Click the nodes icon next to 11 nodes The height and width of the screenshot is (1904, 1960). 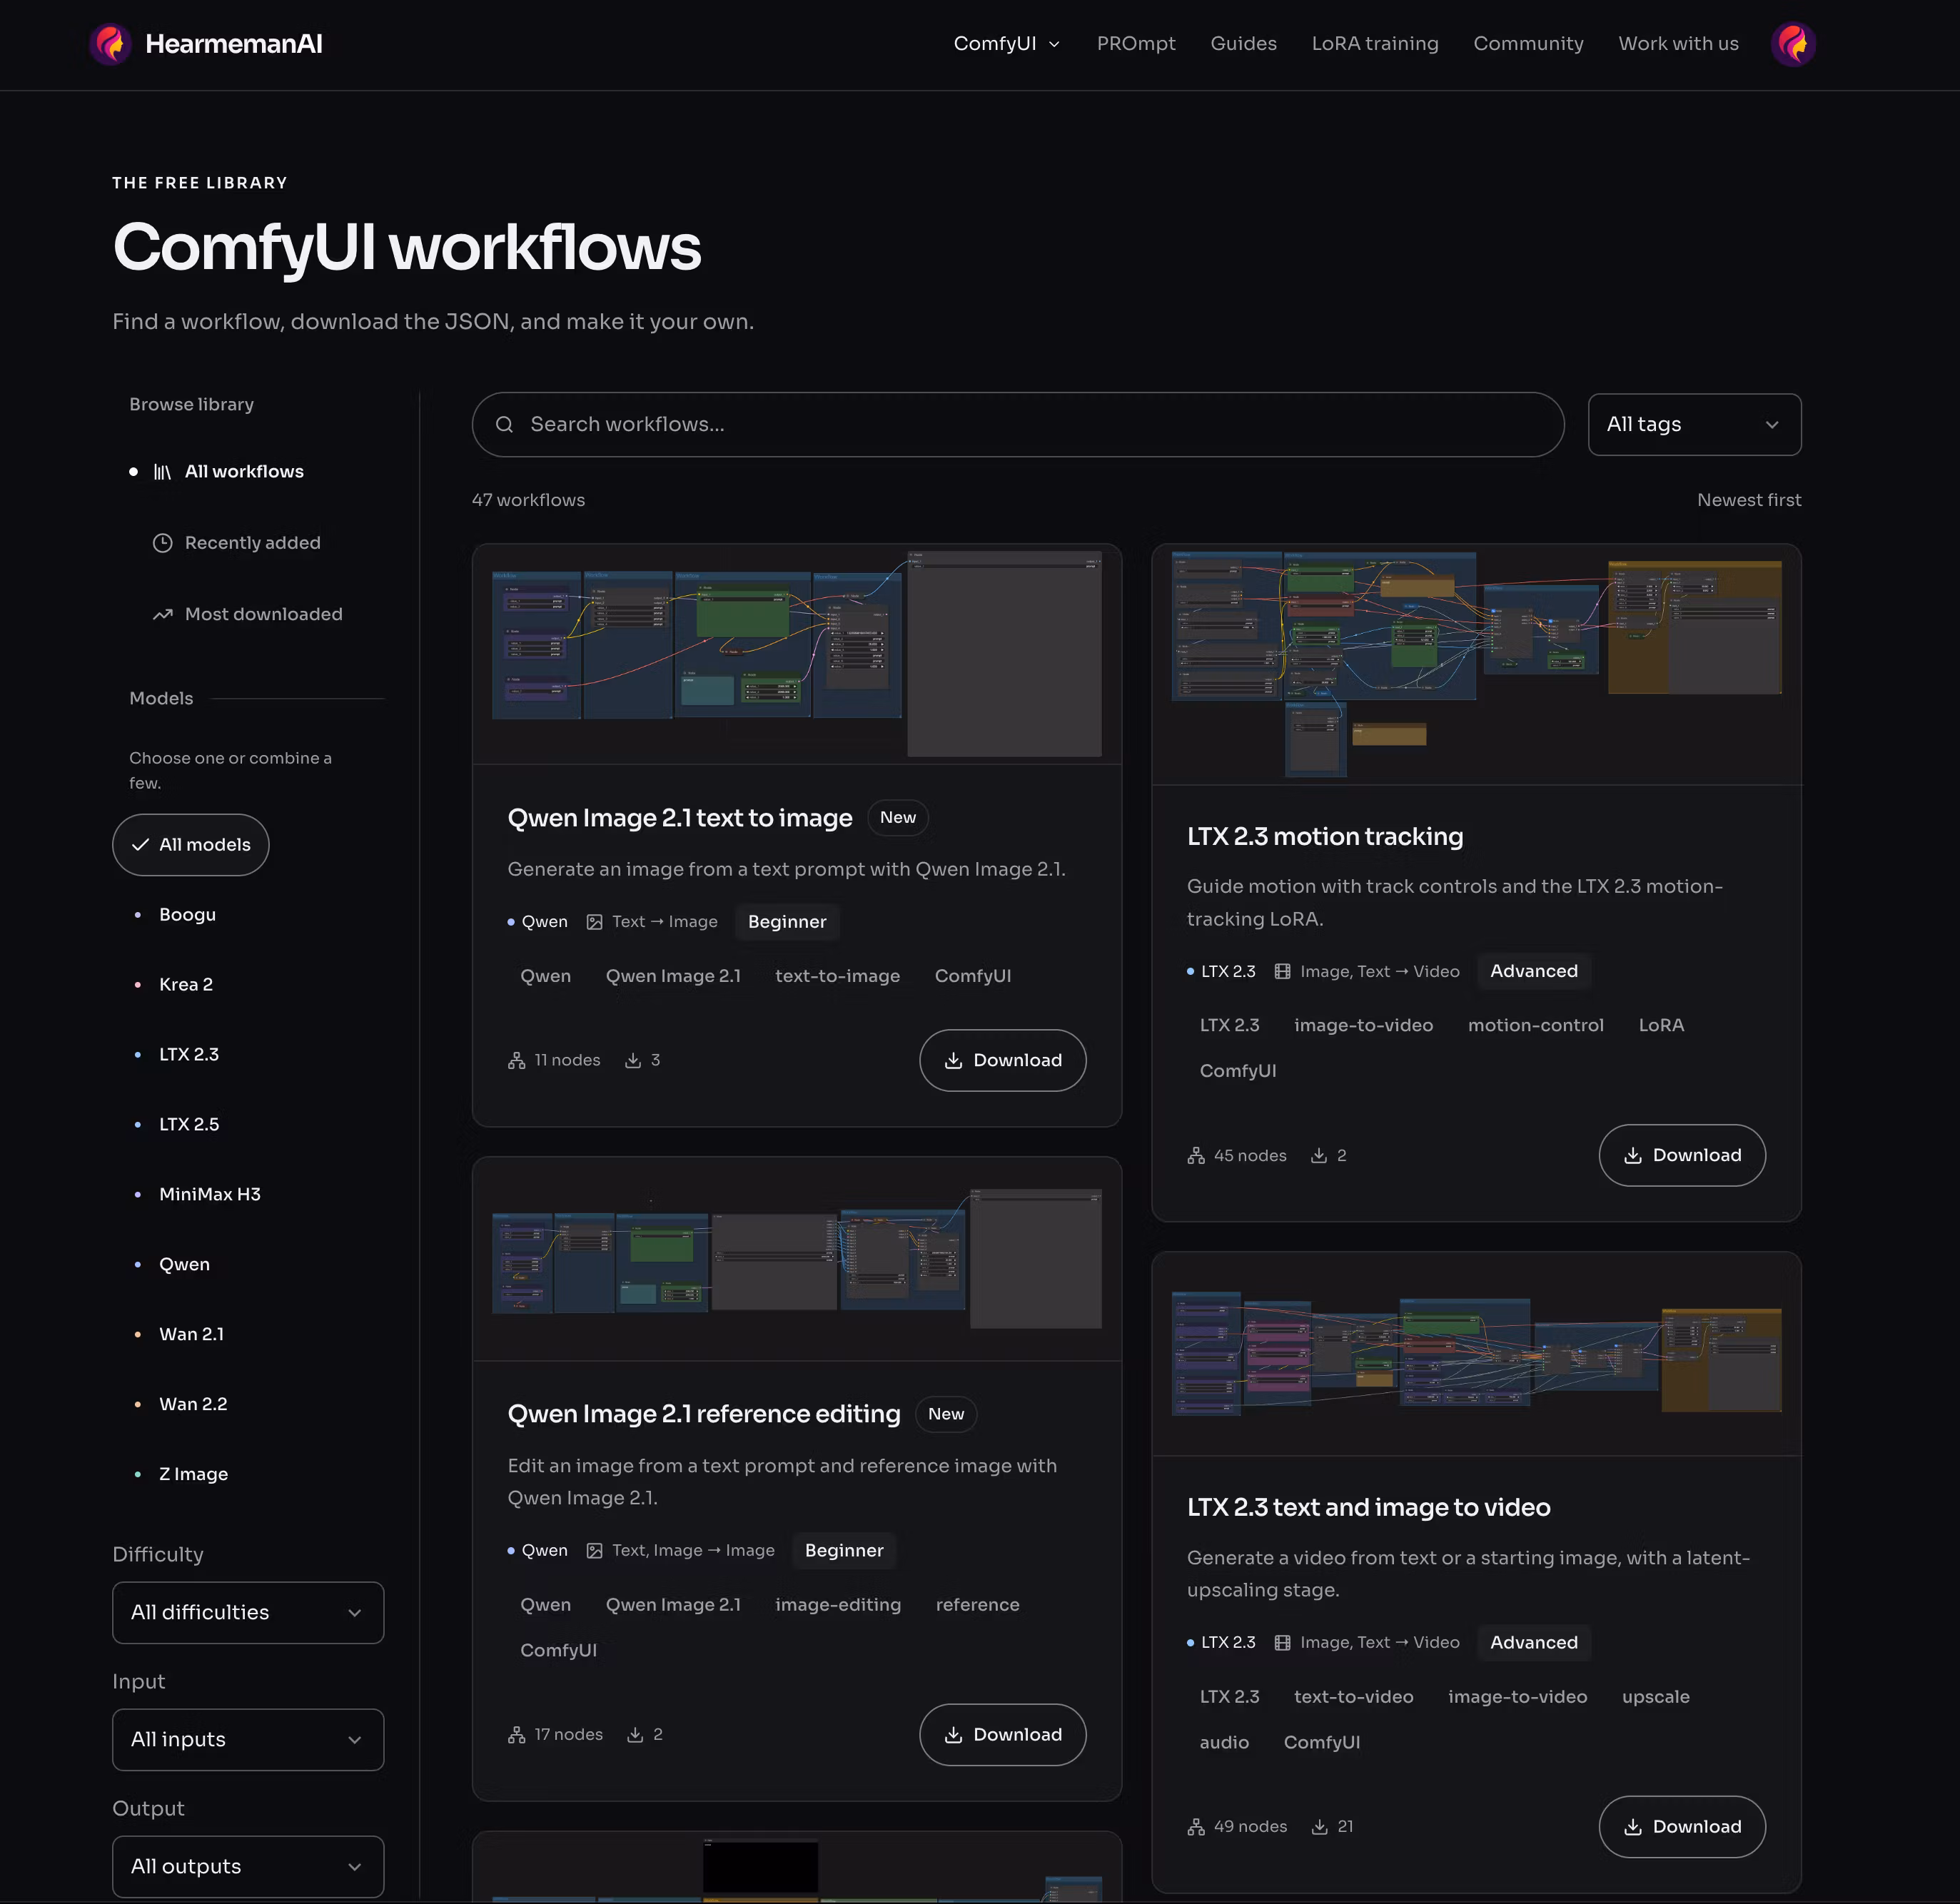click(516, 1061)
